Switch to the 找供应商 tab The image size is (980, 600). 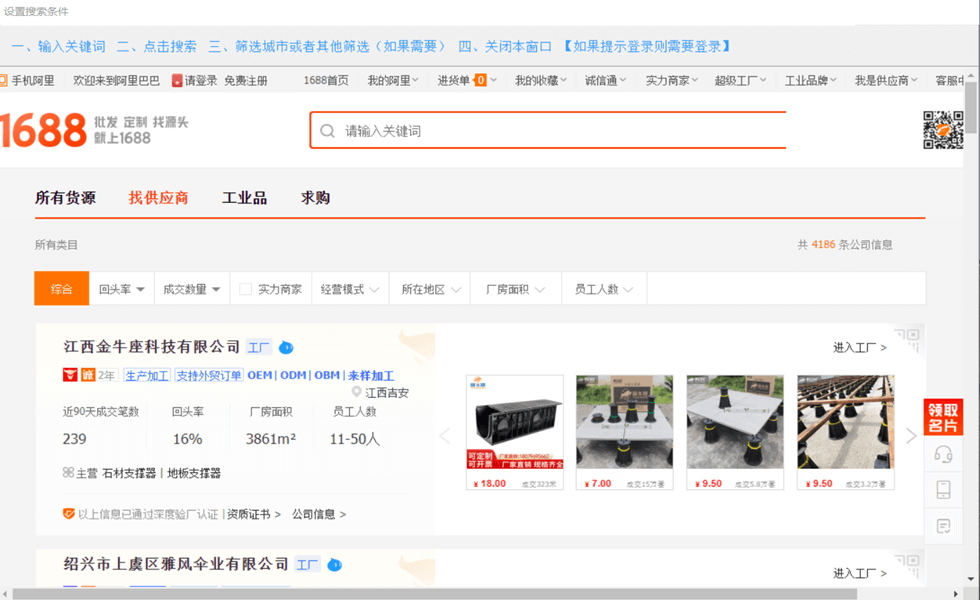coord(158,198)
